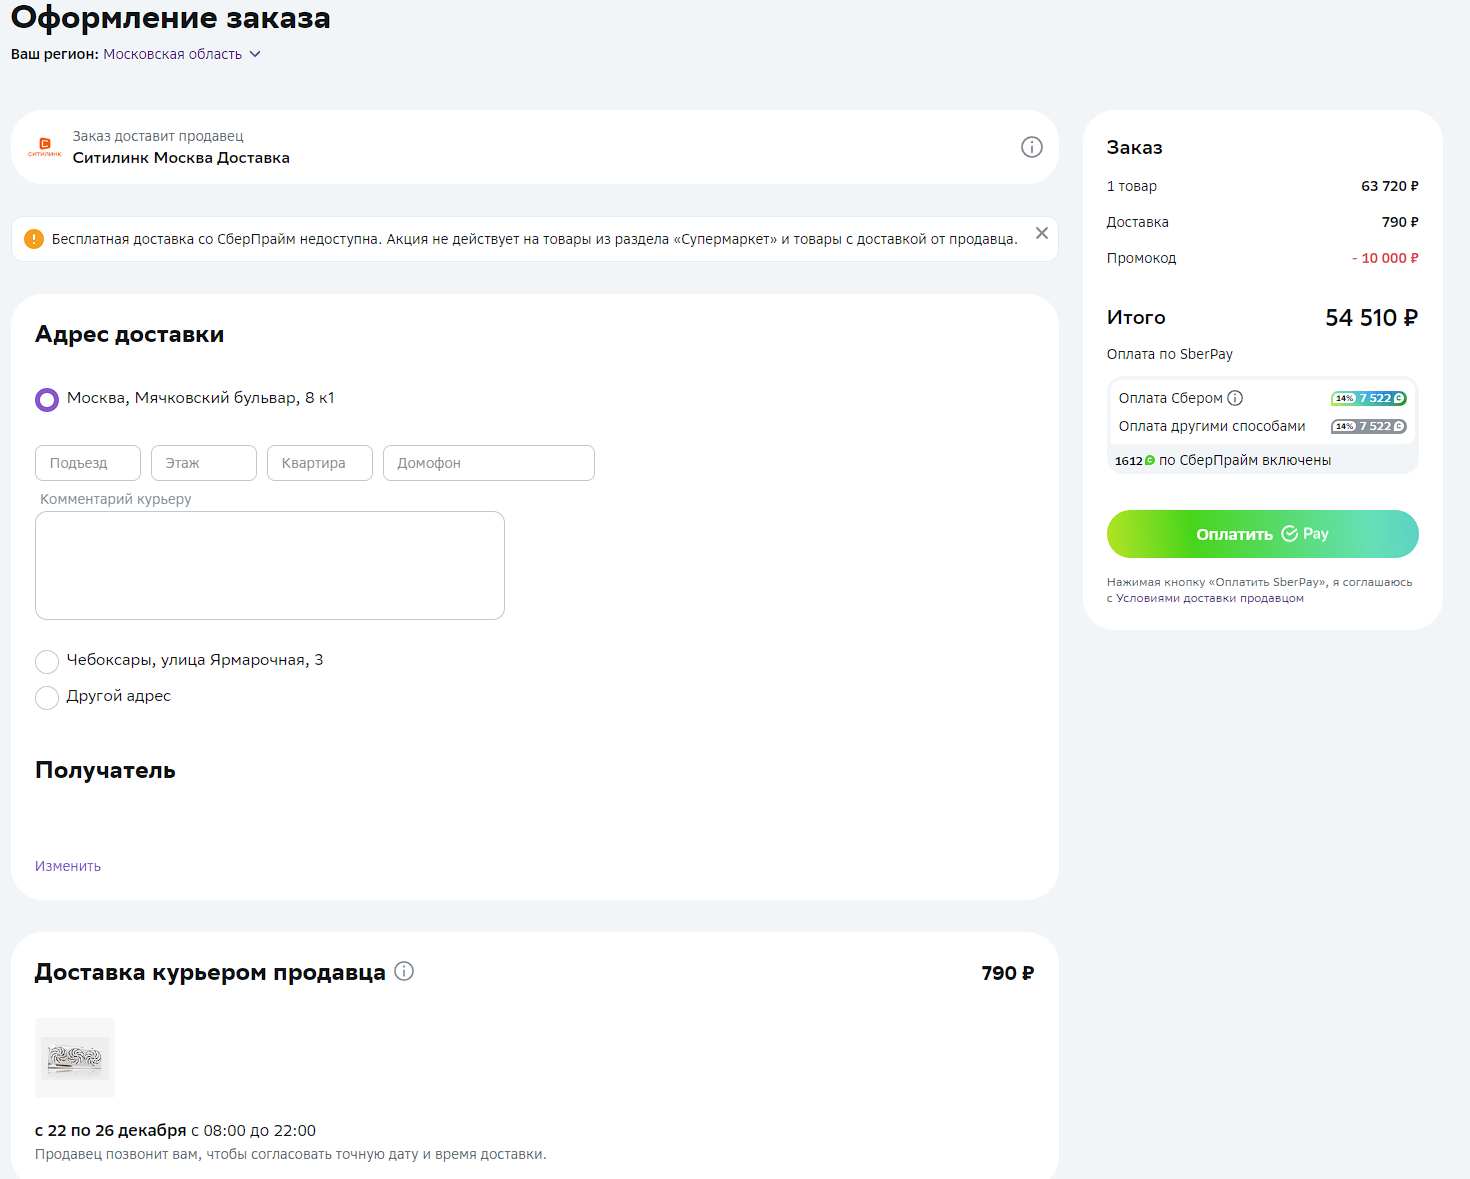Expand the Московская область region dropdown
The image size is (1470, 1179).
coord(255,54)
